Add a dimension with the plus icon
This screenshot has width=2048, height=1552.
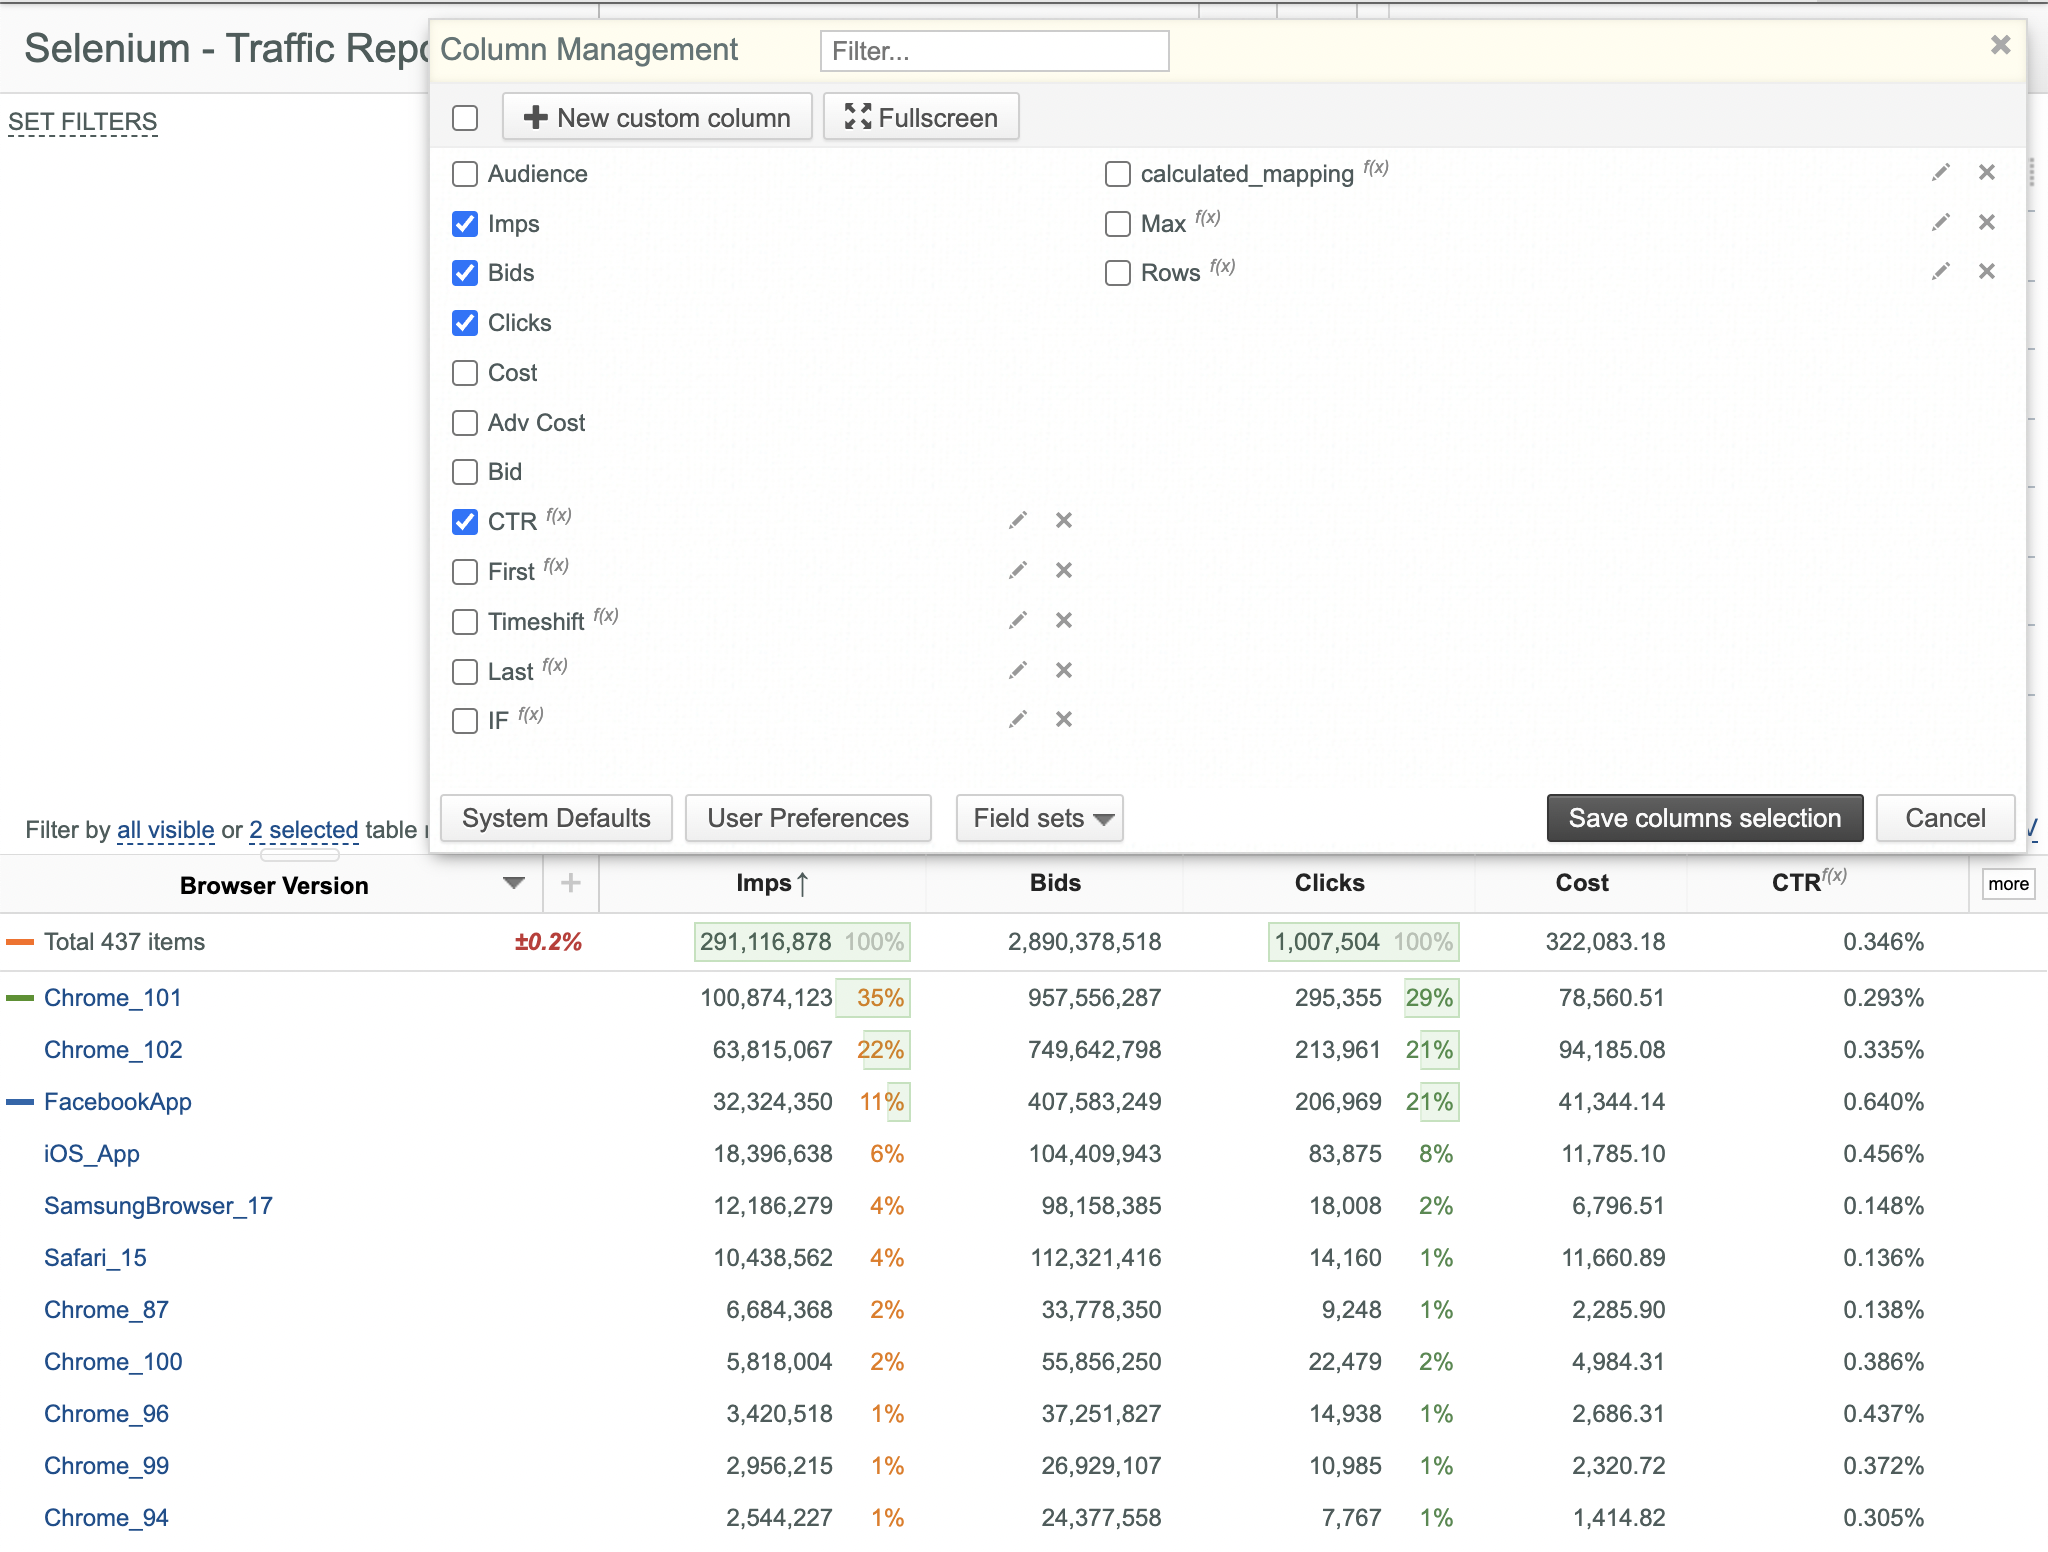tap(571, 883)
